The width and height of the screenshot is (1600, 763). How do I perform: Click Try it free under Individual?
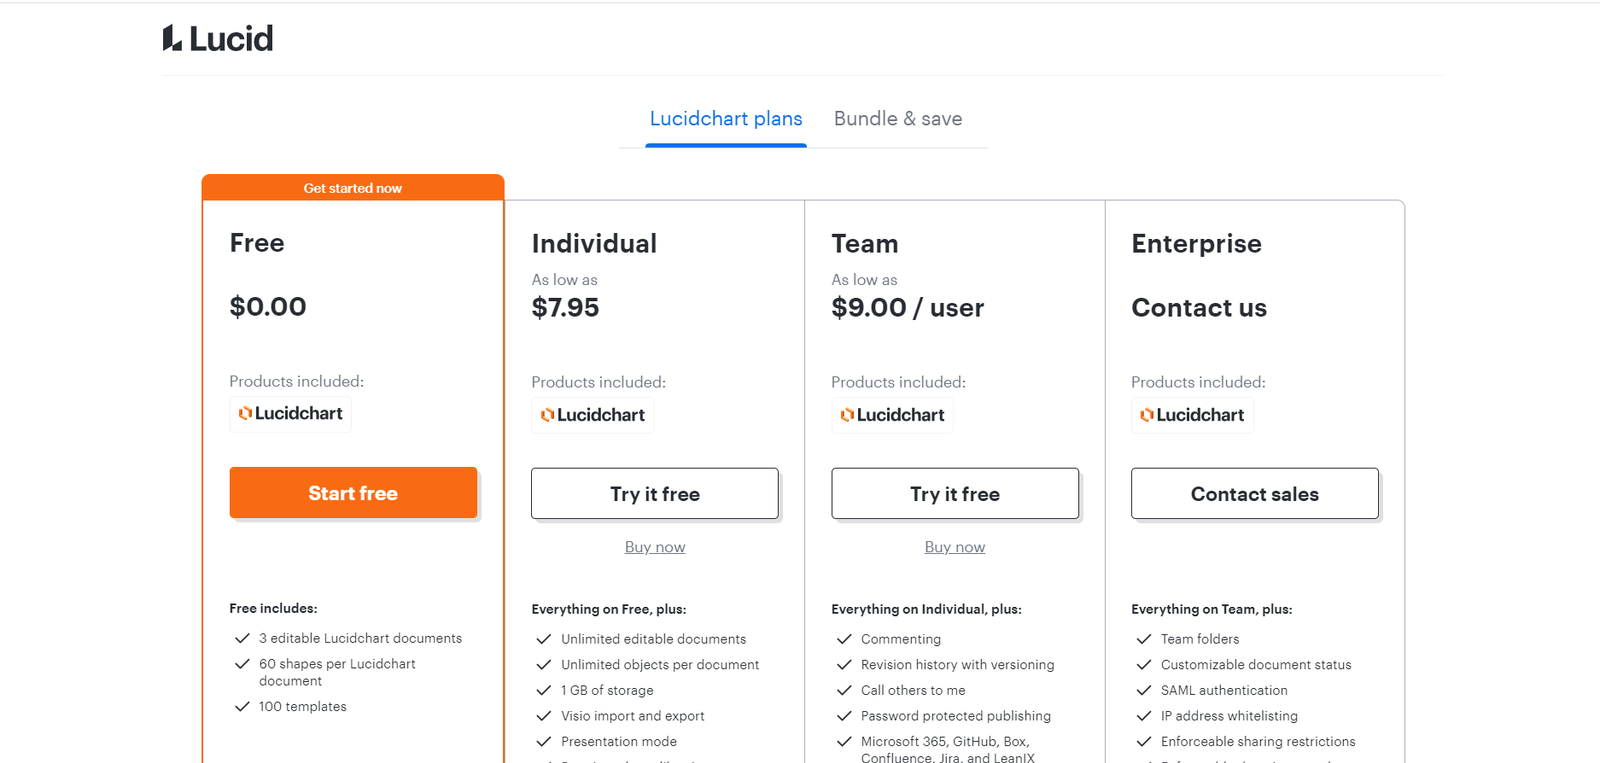(x=655, y=494)
